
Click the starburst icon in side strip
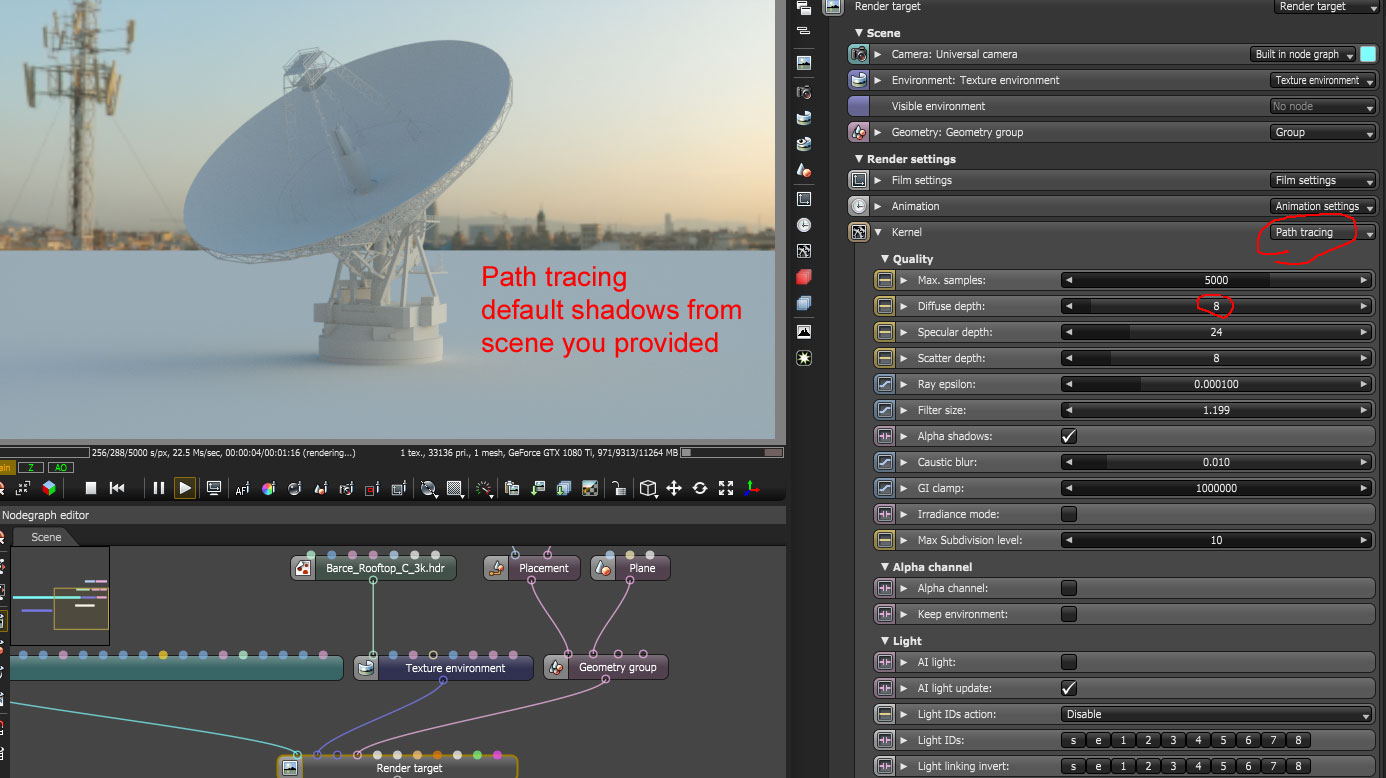(804, 357)
